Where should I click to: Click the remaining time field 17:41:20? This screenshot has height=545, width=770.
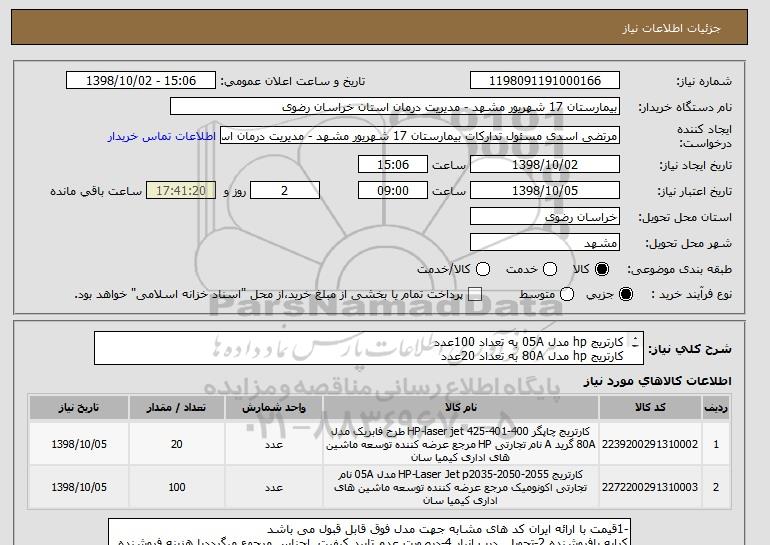(181, 191)
